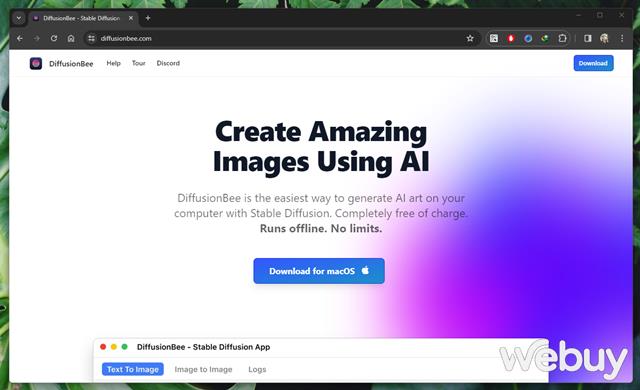This screenshot has height=390, width=640.
Task: Click the "Create Amazing Images Using AI" heading
Action: pos(321,146)
